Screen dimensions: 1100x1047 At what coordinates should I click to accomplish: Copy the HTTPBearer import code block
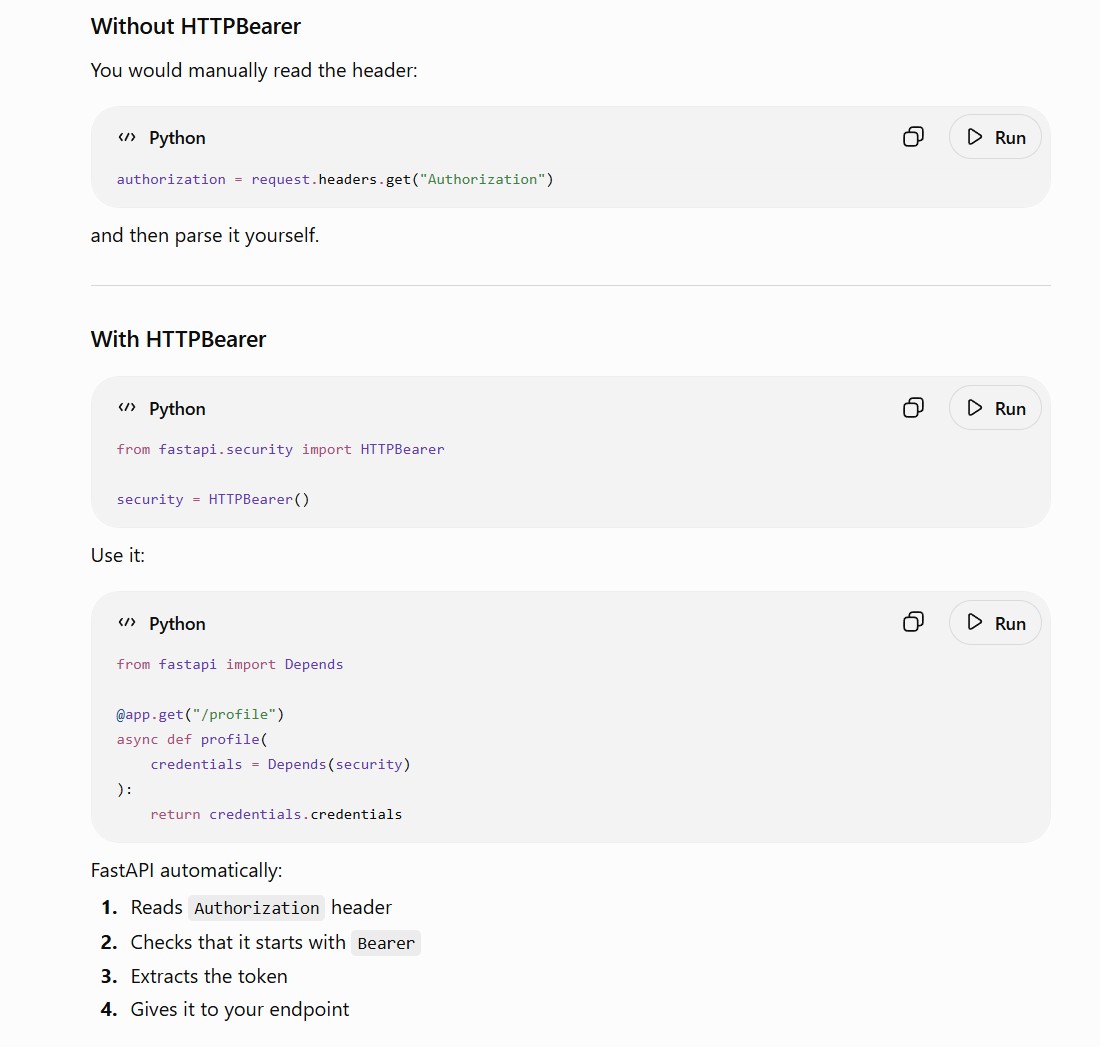pos(913,408)
